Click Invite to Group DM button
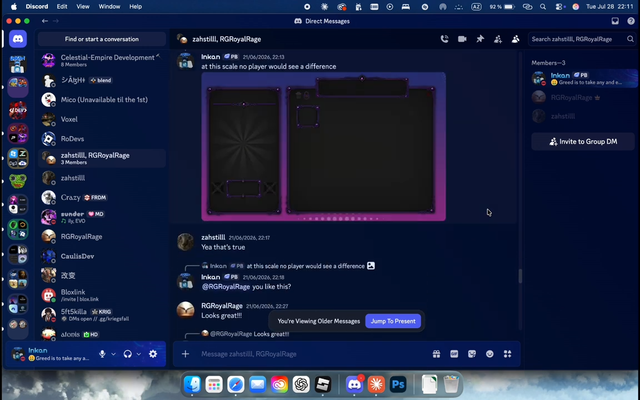Screen dimensions: 640x400 point(583,142)
